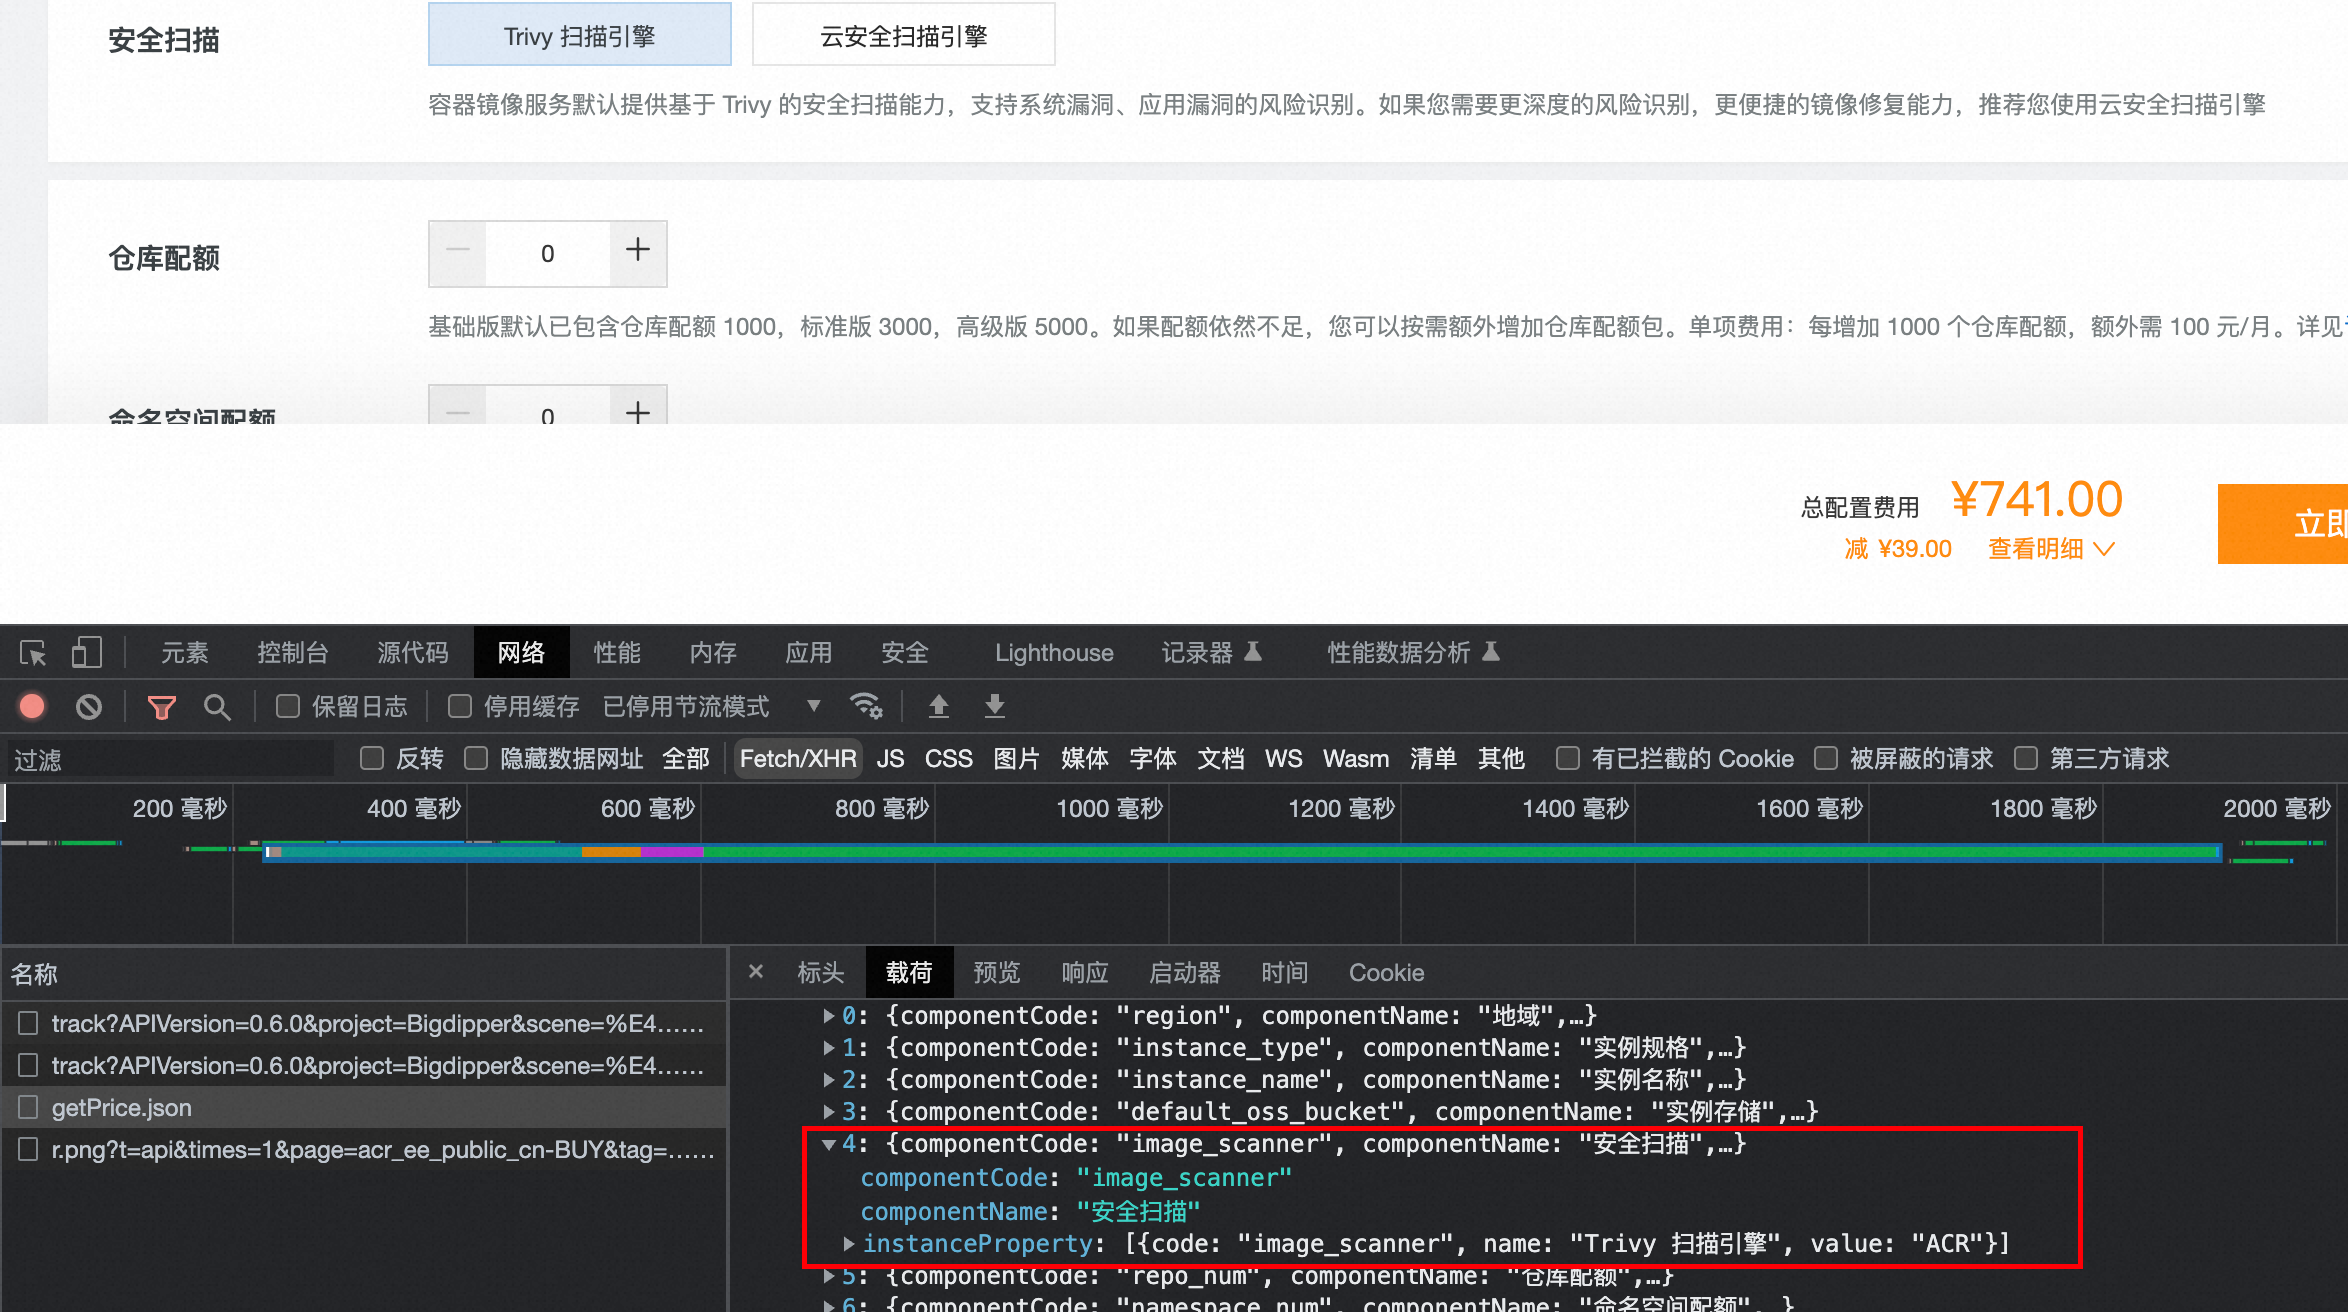Check 被屏蔽的请求 option

pos(1826,758)
